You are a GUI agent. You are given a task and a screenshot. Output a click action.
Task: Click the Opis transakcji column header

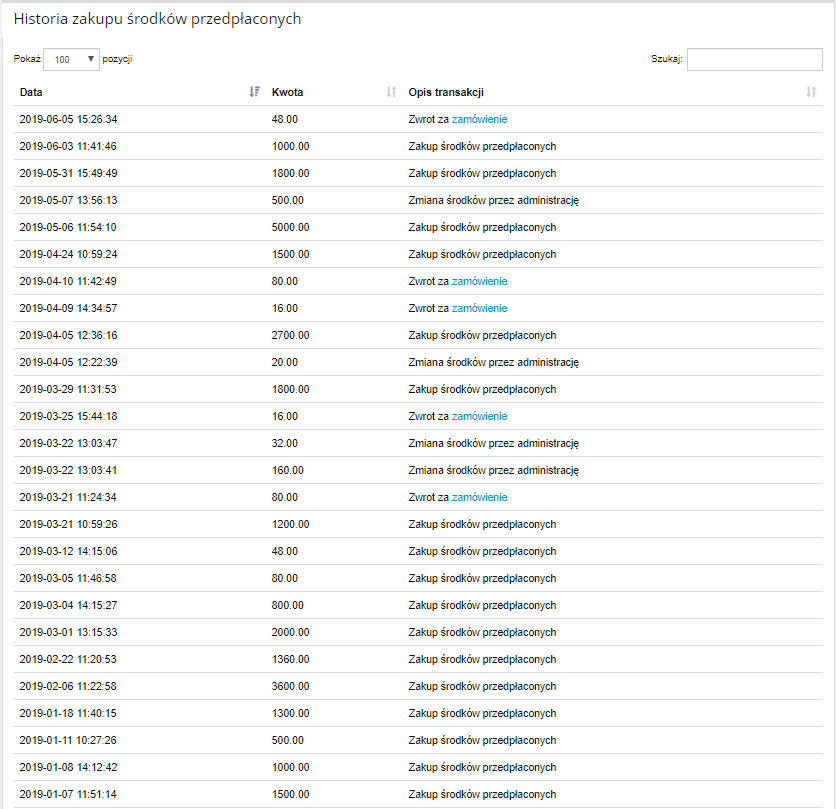pos(446,92)
